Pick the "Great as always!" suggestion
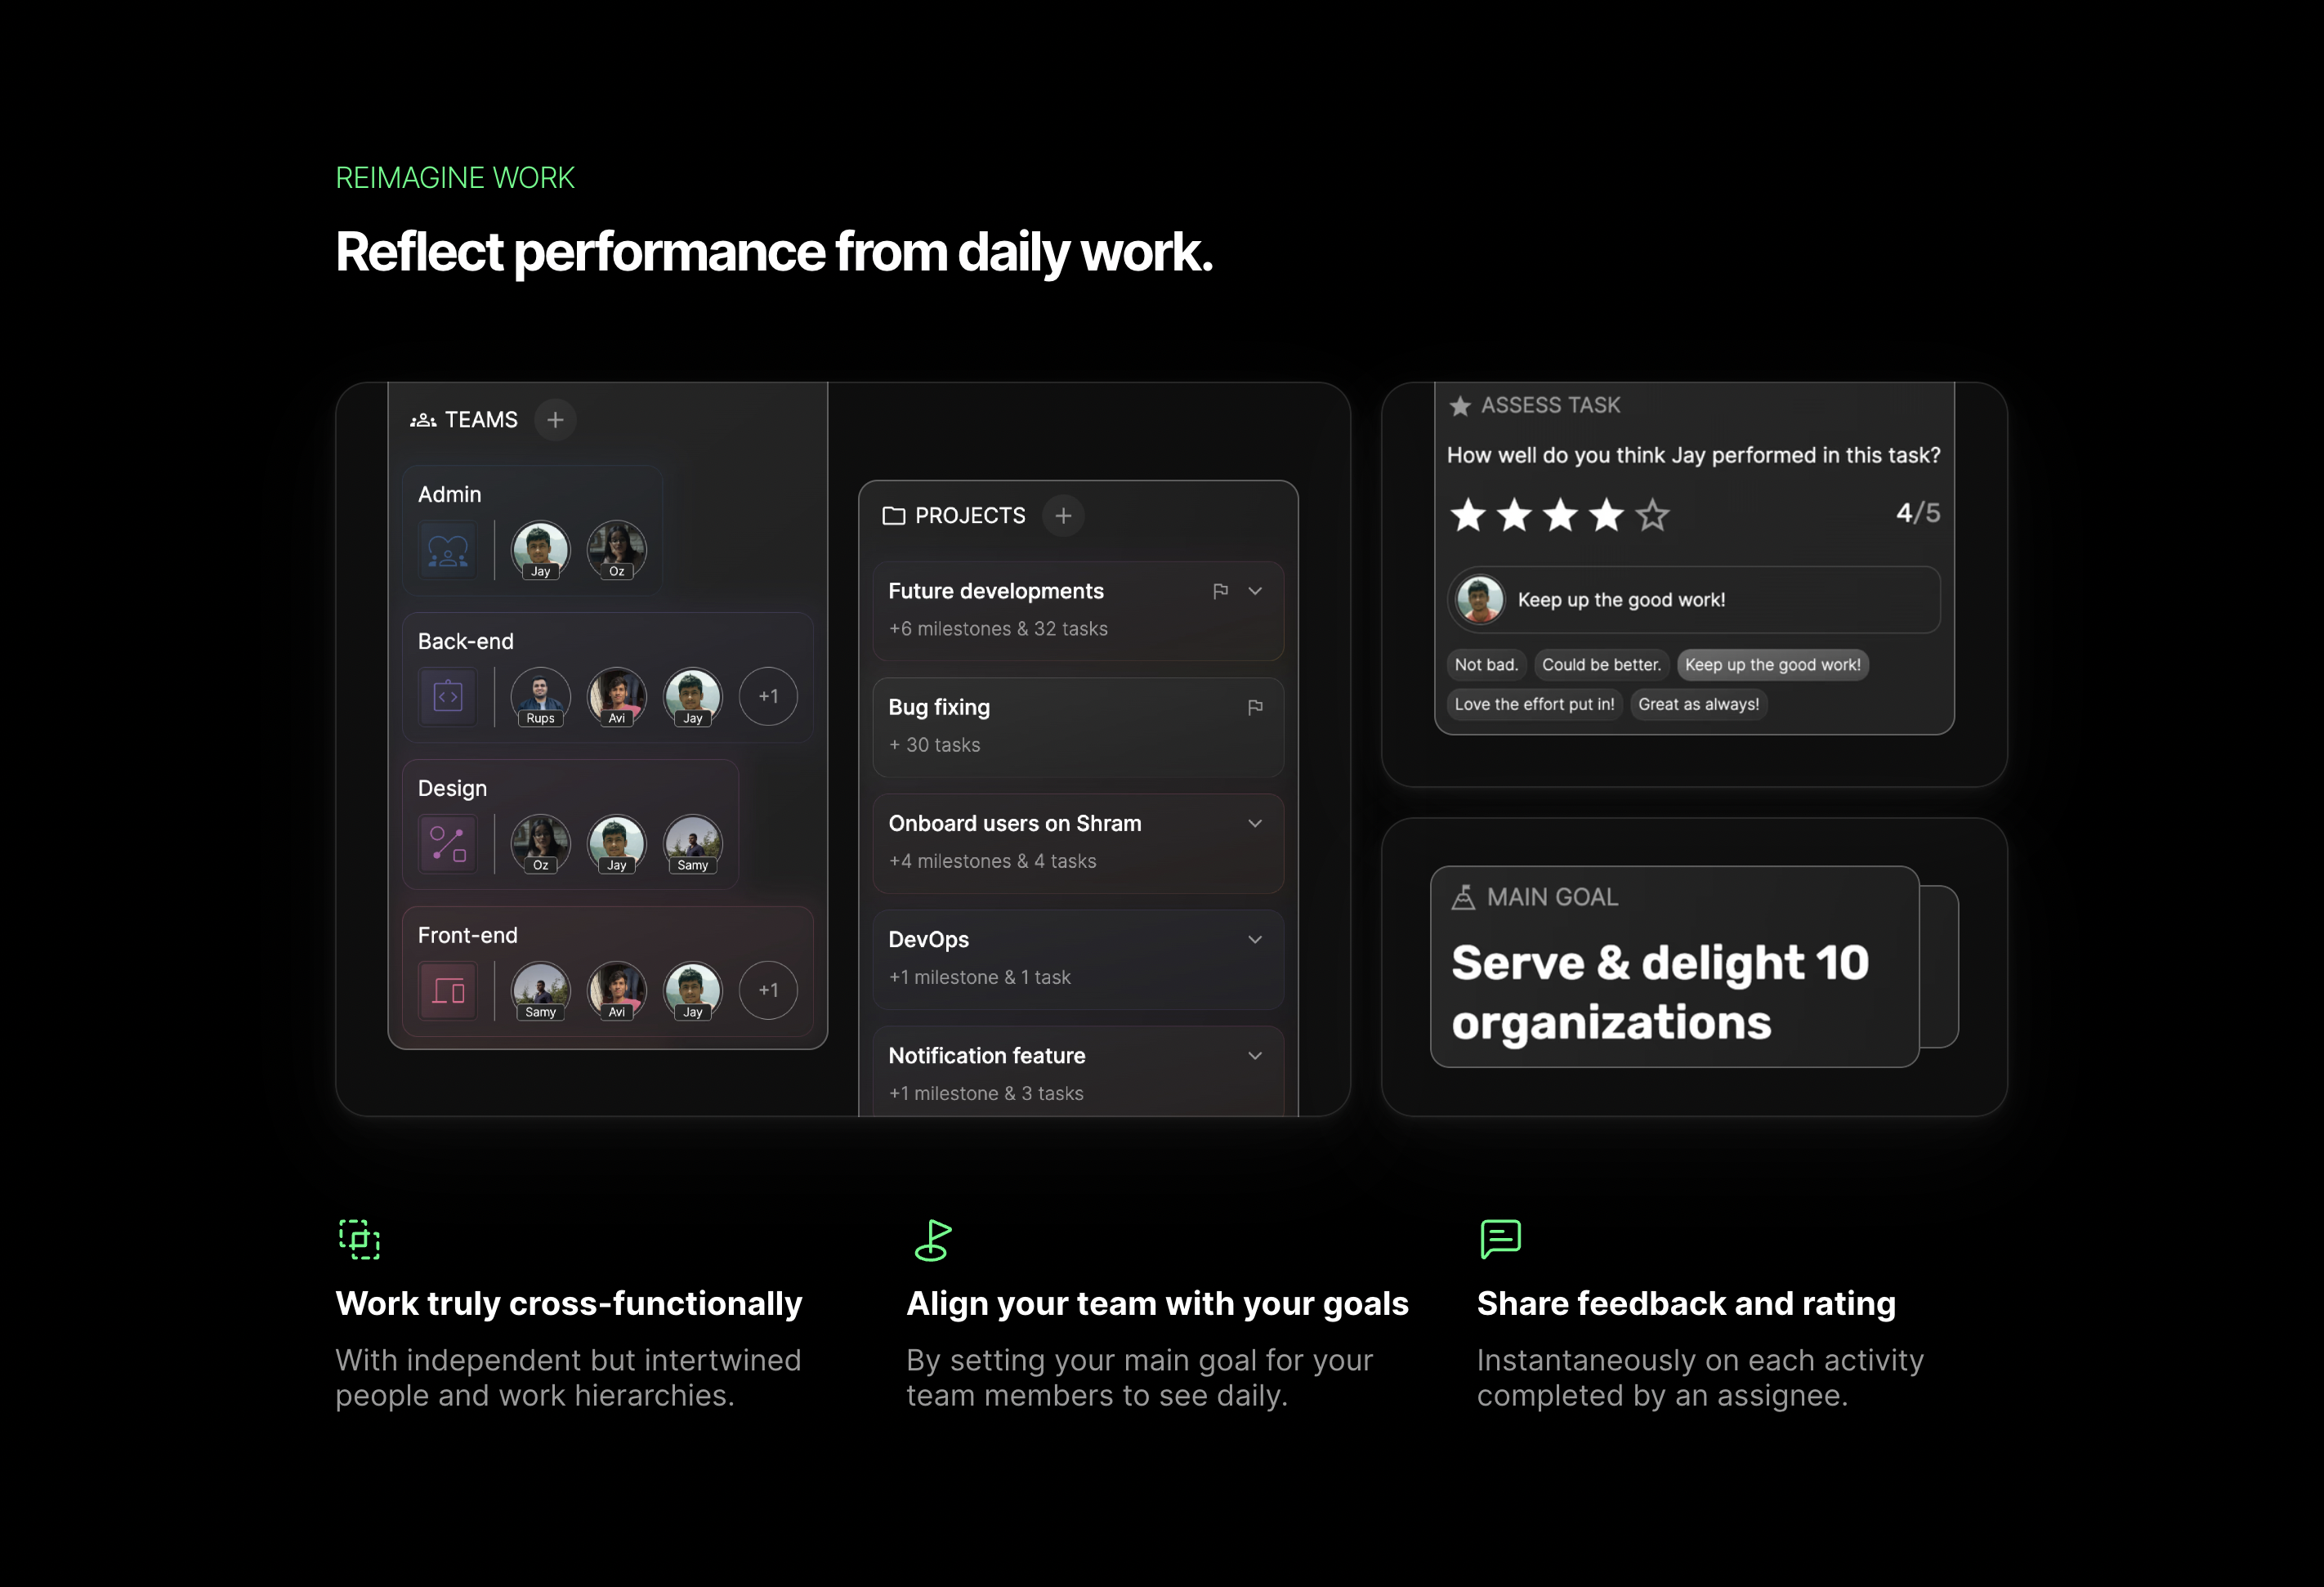The width and height of the screenshot is (2324, 1587). tap(1698, 705)
